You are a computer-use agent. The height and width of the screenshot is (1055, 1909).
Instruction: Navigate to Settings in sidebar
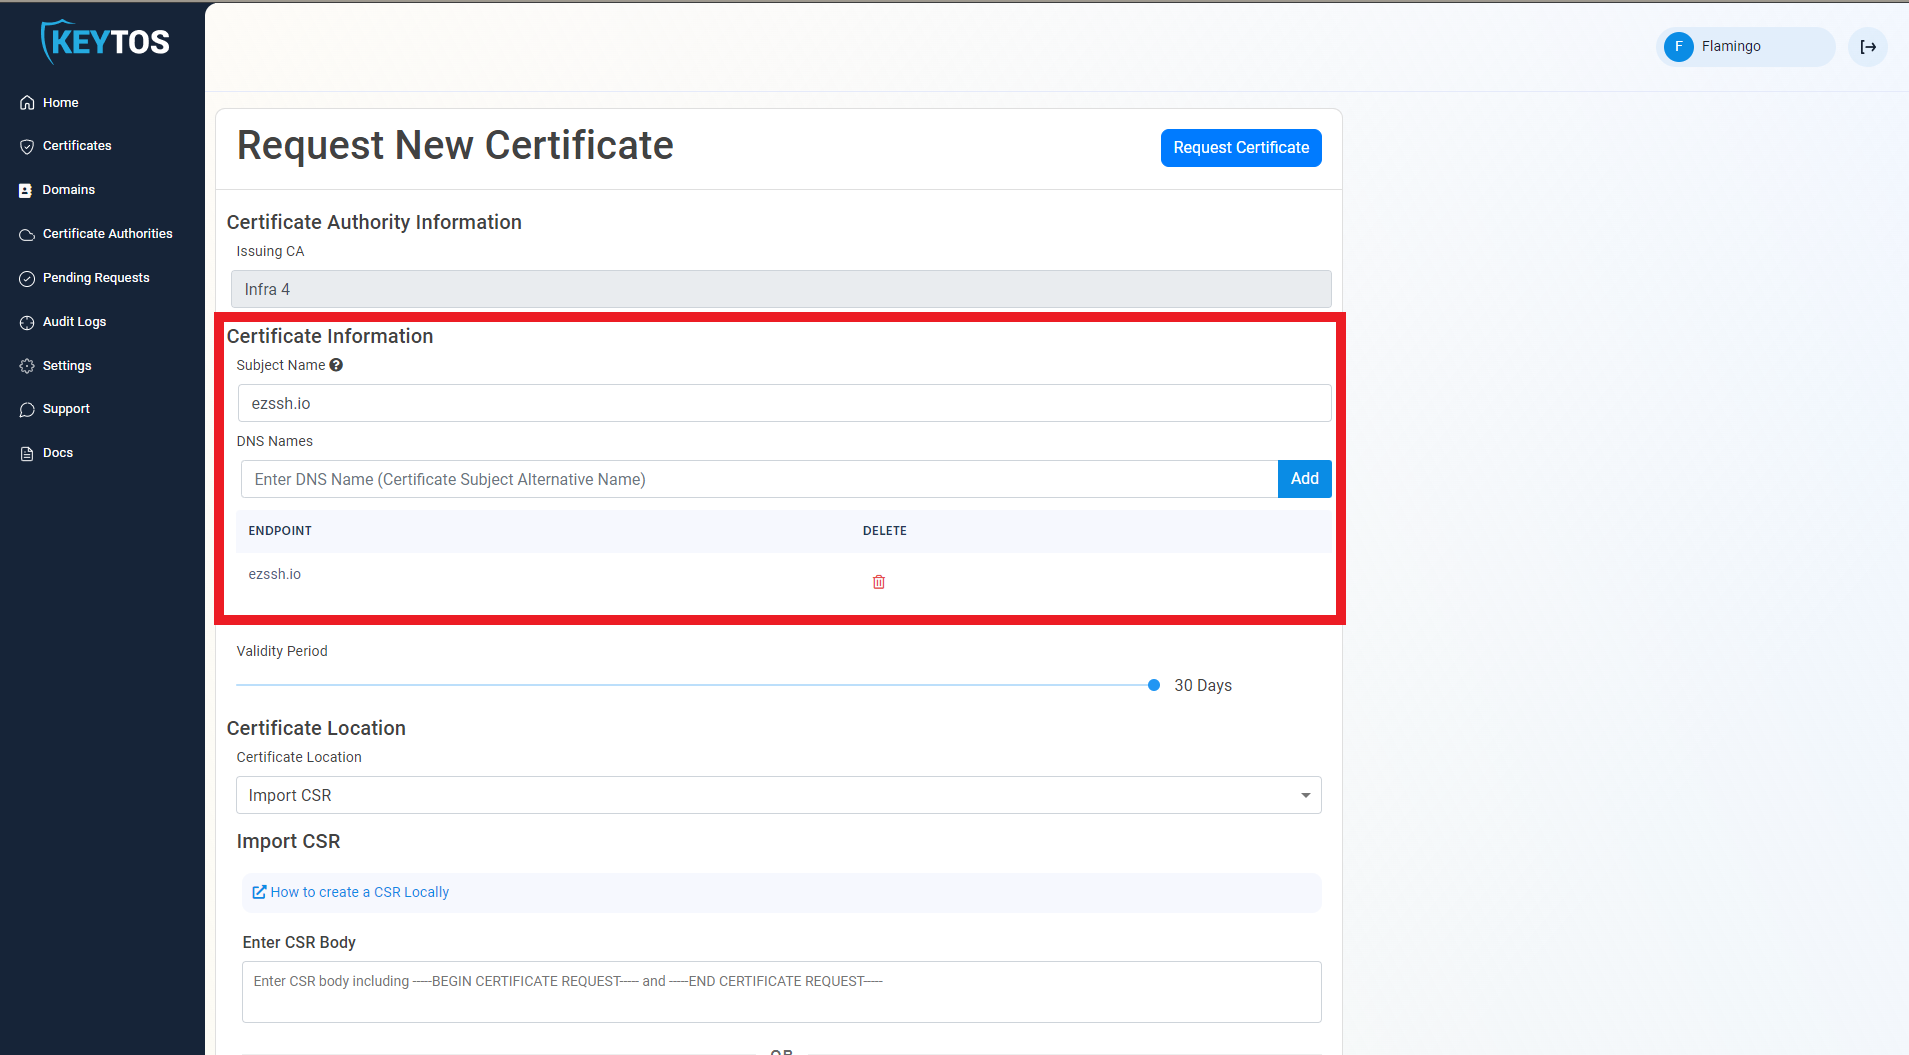[x=67, y=366]
